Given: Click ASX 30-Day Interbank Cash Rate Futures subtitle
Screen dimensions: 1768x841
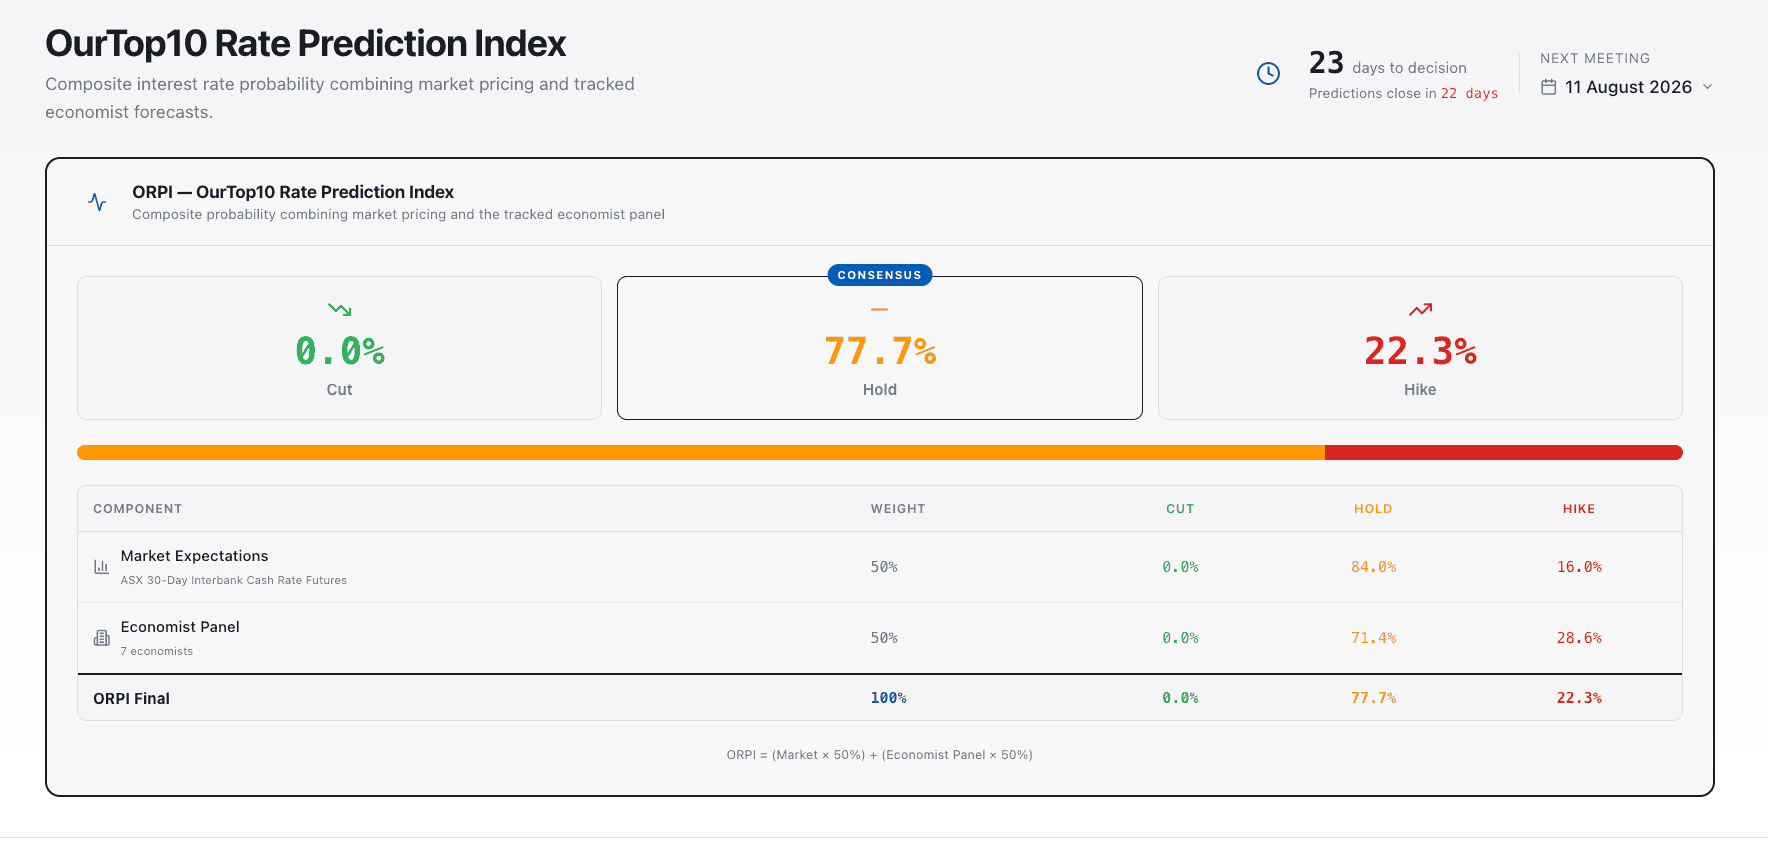Looking at the screenshot, I should click(x=234, y=580).
